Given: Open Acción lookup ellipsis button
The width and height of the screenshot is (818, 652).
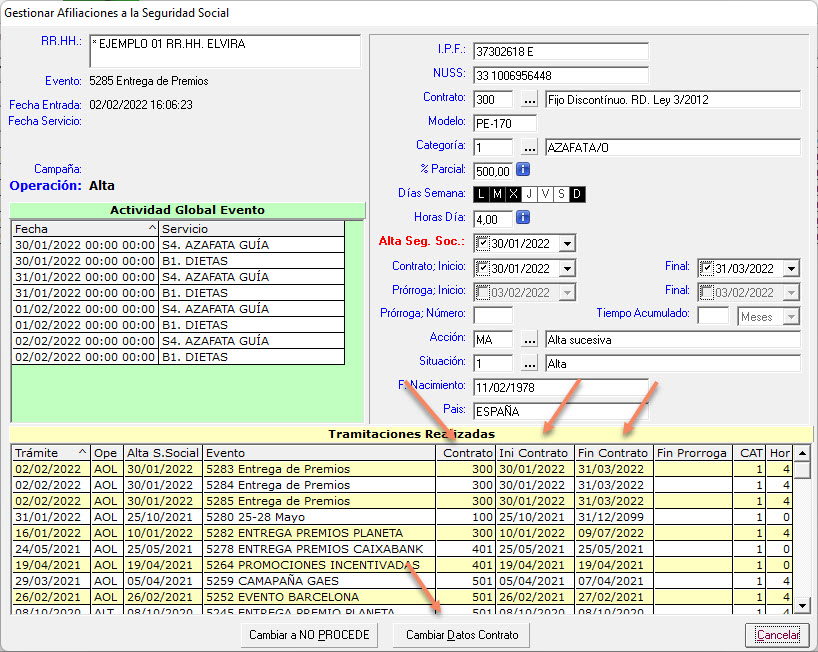Looking at the screenshot, I should [530, 340].
